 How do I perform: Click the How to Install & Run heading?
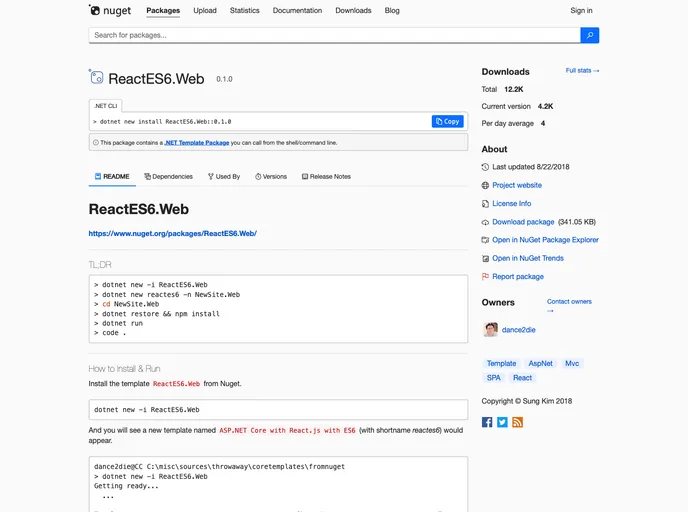point(124,369)
